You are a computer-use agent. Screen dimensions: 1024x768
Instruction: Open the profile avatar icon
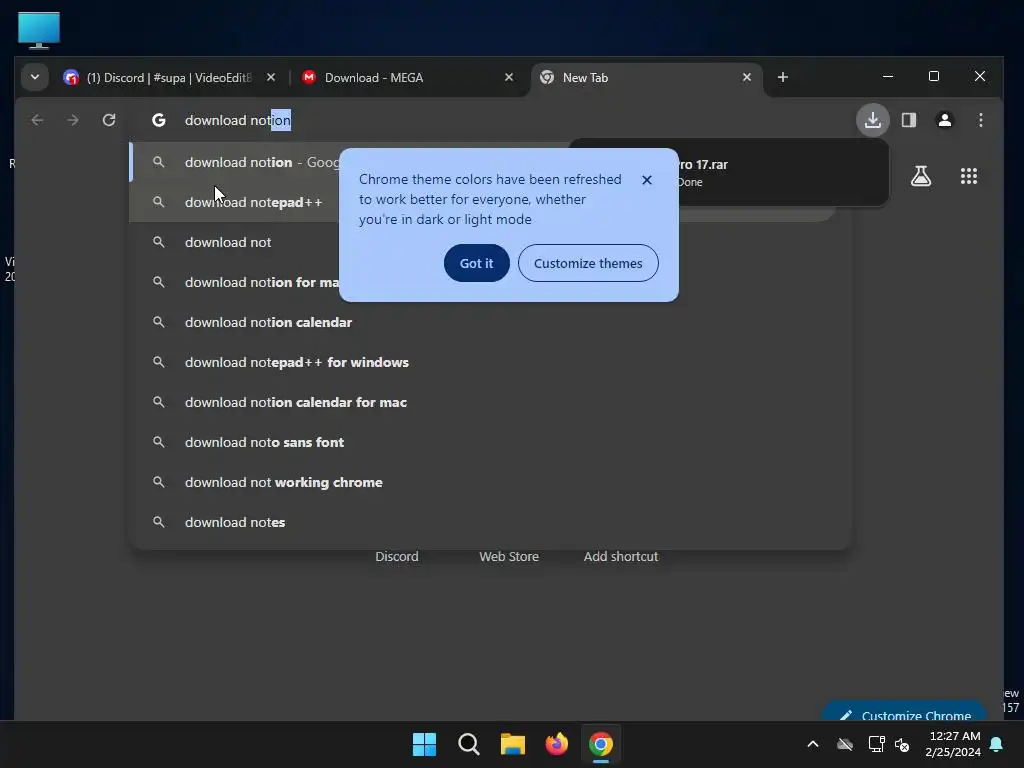[x=944, y=120]
